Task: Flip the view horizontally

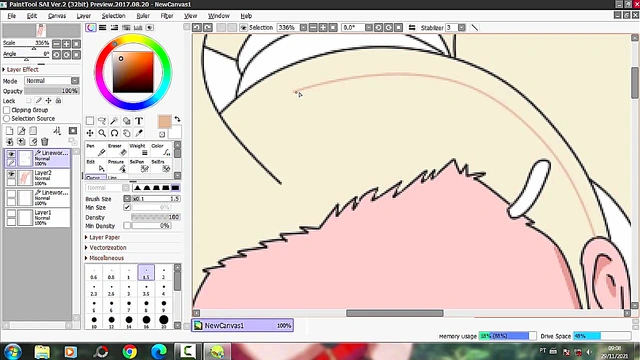Action: click(x=412, y=27)
